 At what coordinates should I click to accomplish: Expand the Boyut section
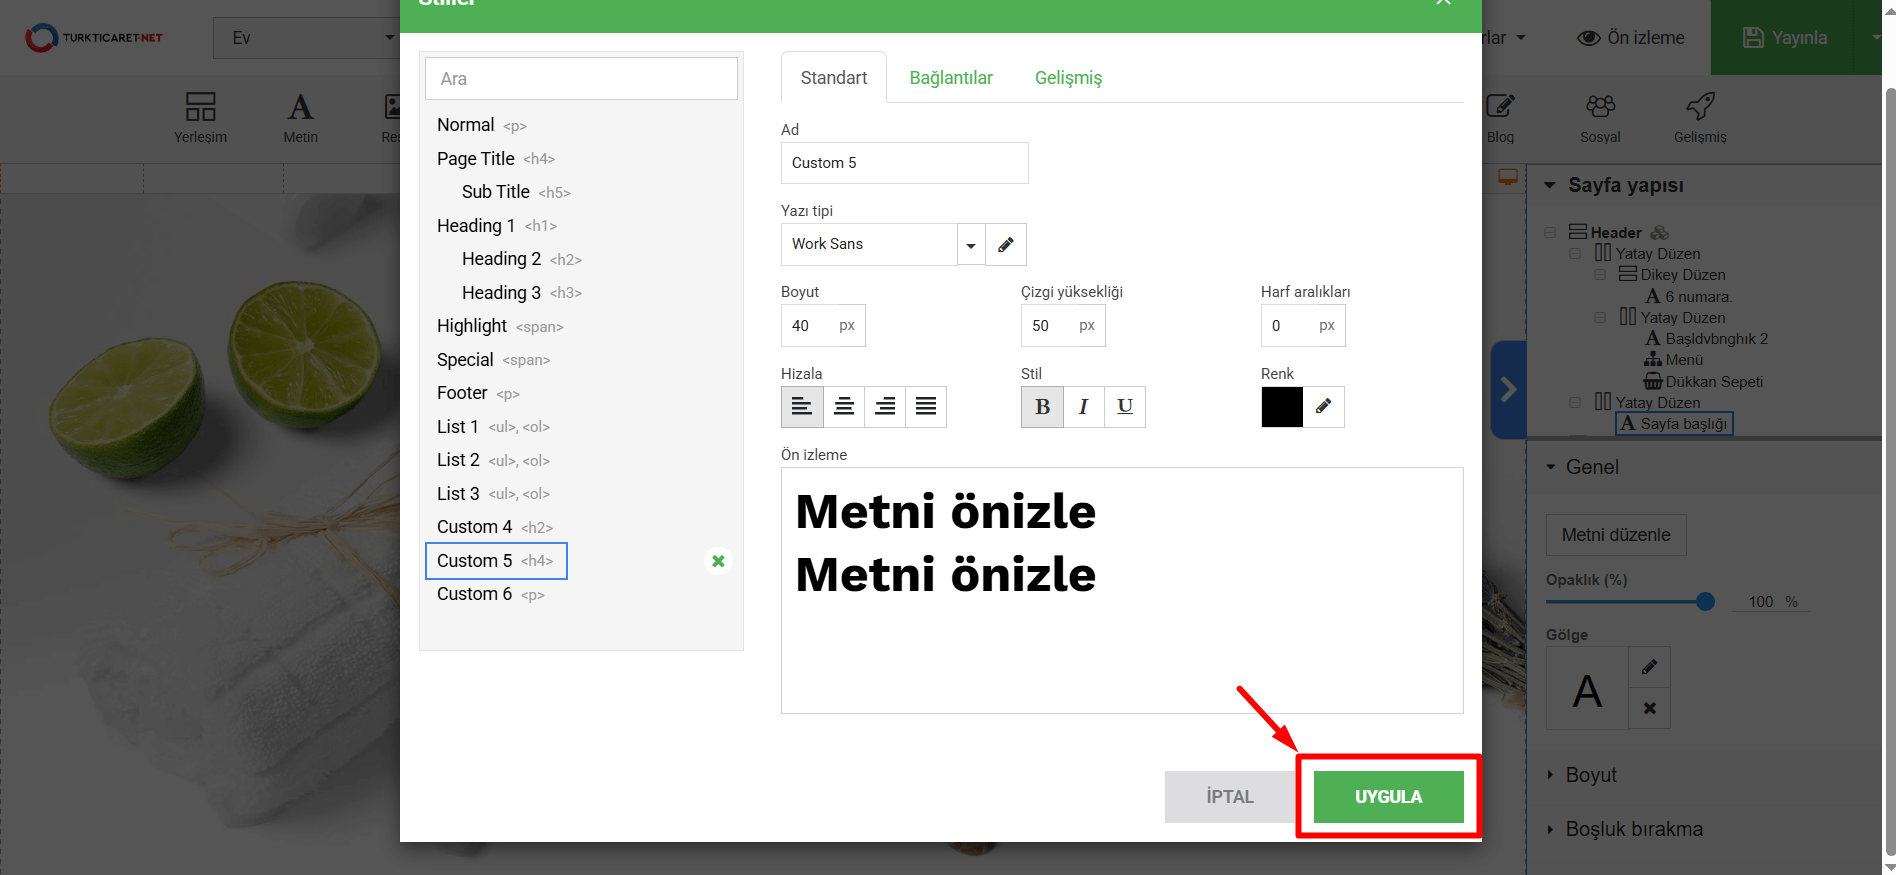click(1590, 775)
